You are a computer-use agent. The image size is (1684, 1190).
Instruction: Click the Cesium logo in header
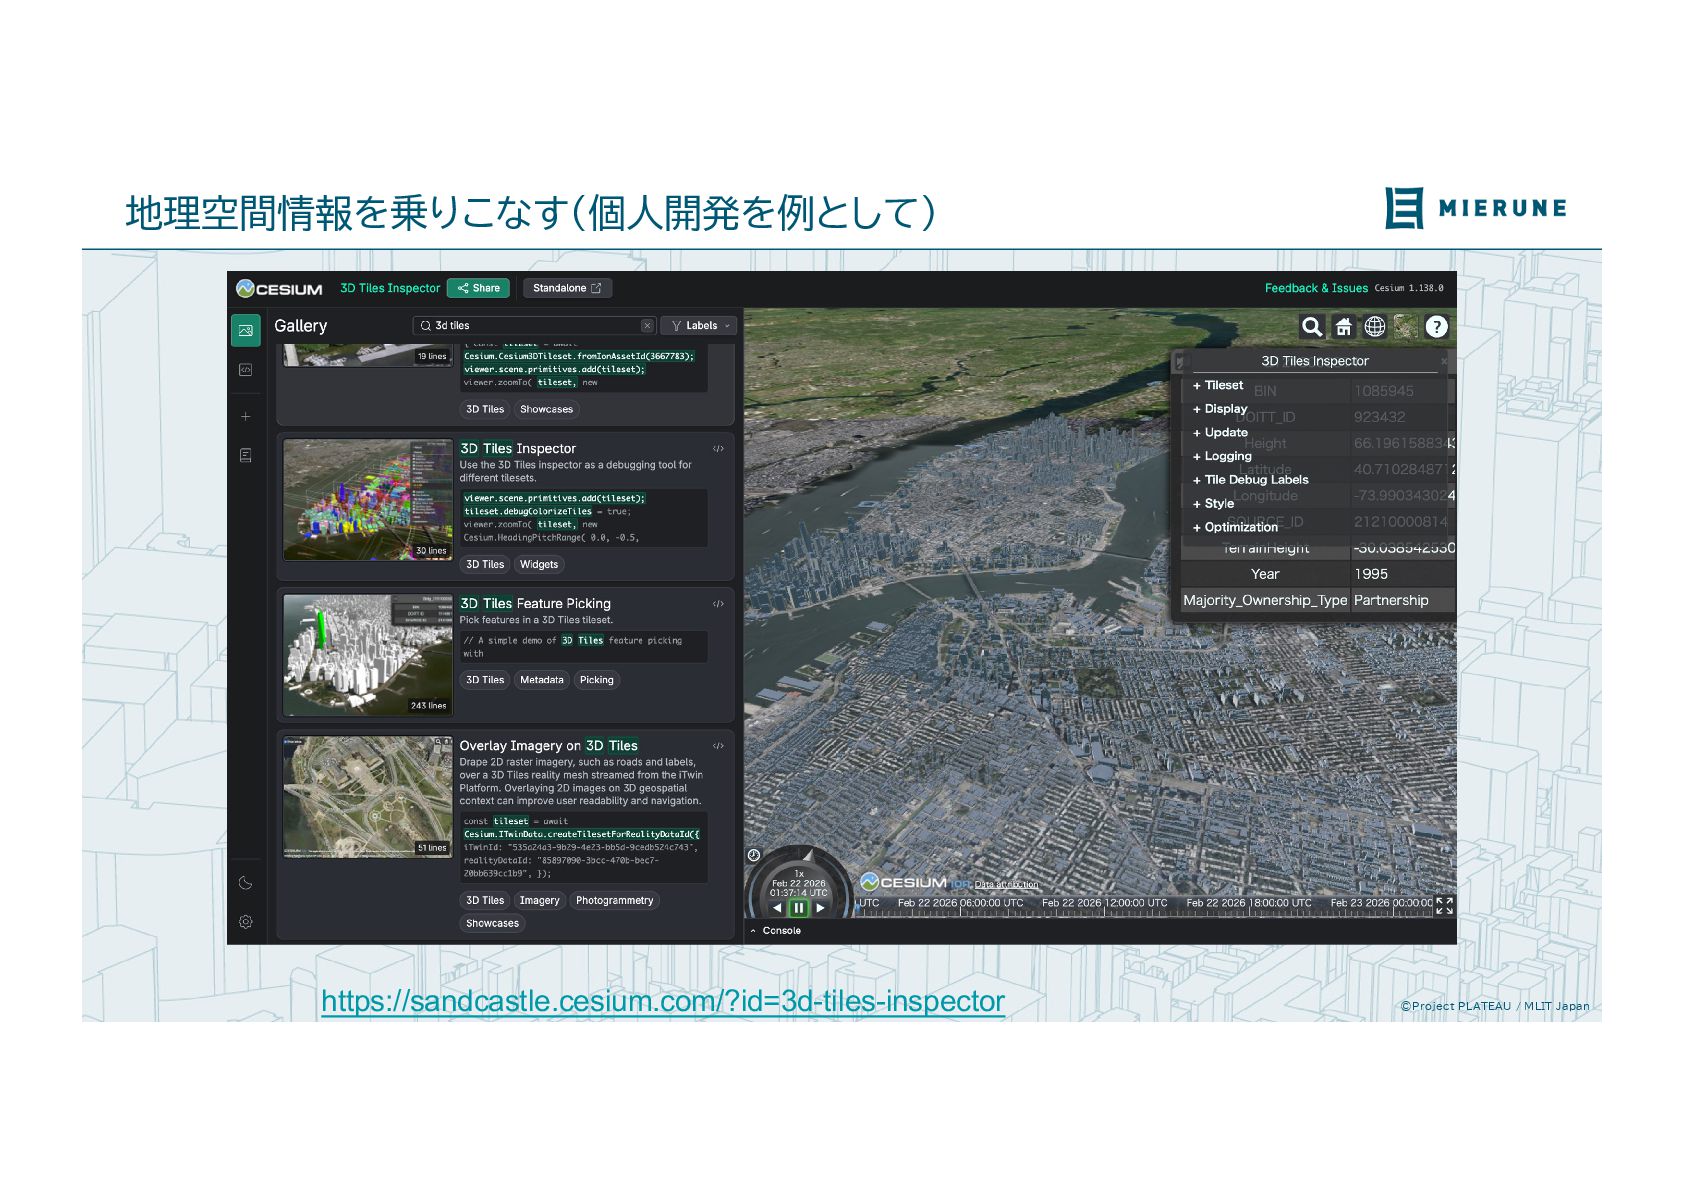[x=279, y=289]
